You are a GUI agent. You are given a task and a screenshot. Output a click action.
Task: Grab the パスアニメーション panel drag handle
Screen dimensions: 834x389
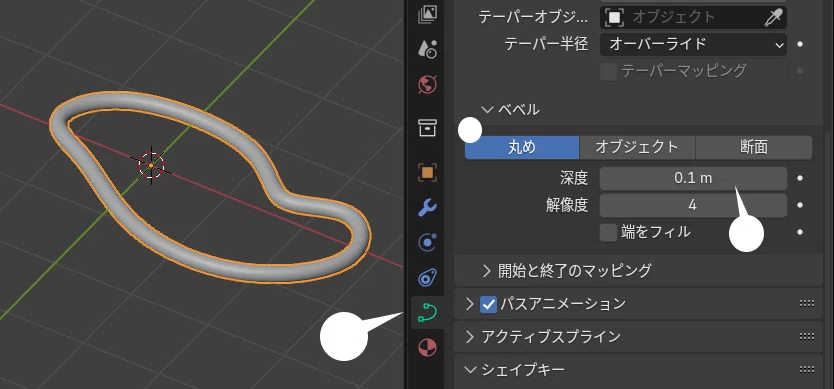point(807,304)
